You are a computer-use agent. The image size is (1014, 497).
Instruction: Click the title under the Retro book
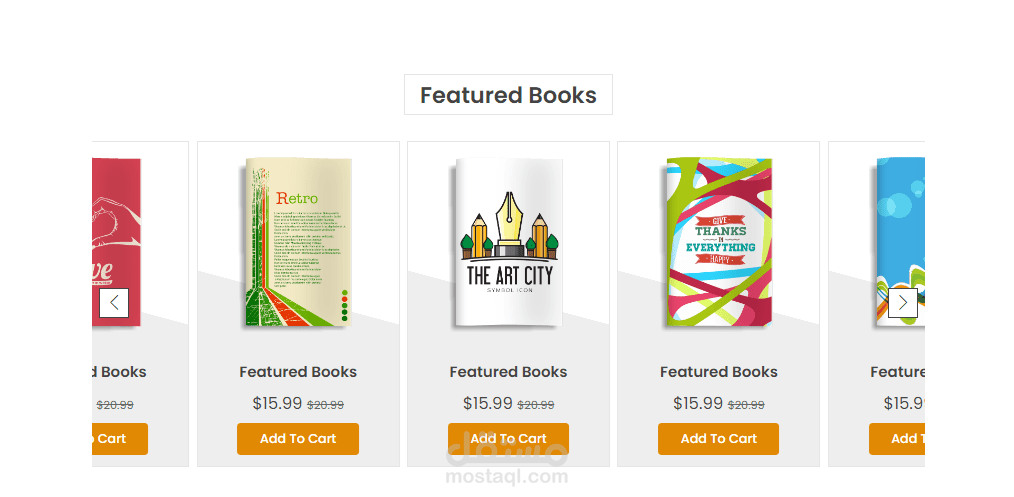[x=298, y=372]
